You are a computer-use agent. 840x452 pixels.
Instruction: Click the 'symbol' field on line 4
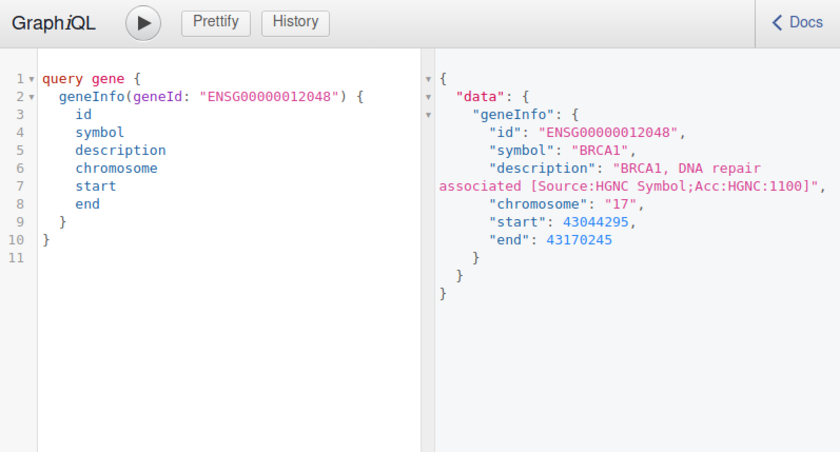point(100,132)
